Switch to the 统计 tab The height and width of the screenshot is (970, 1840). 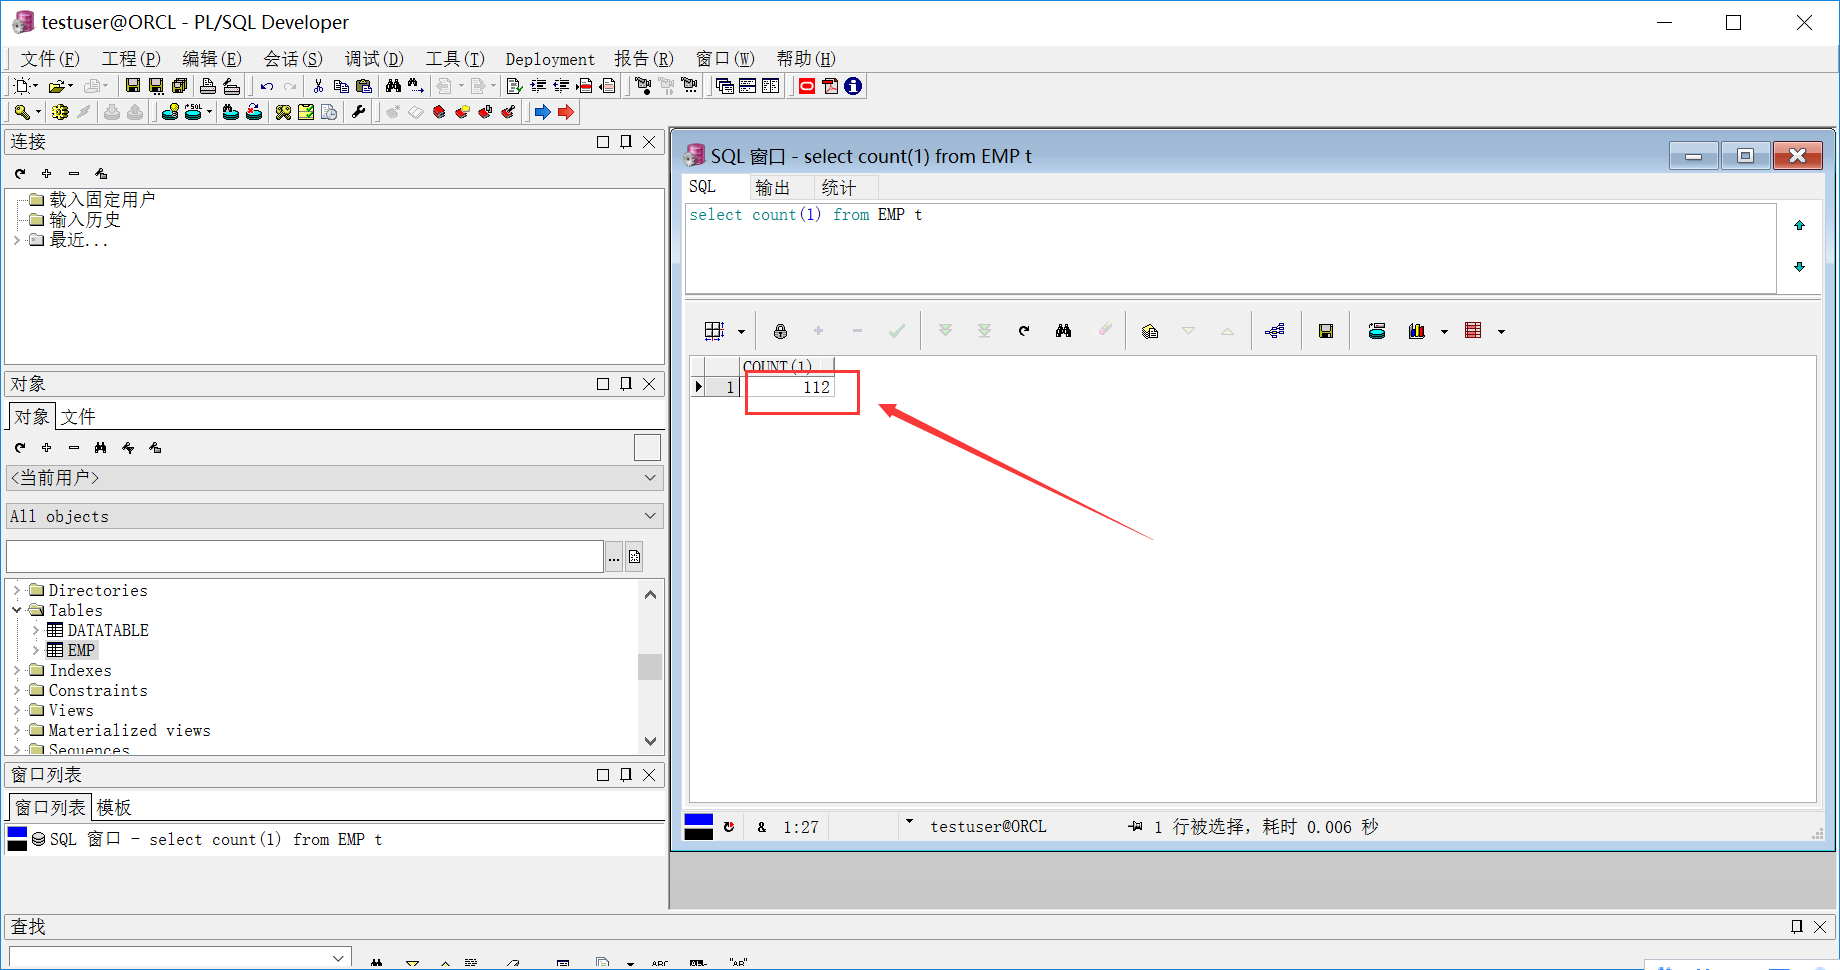[838, 187]
